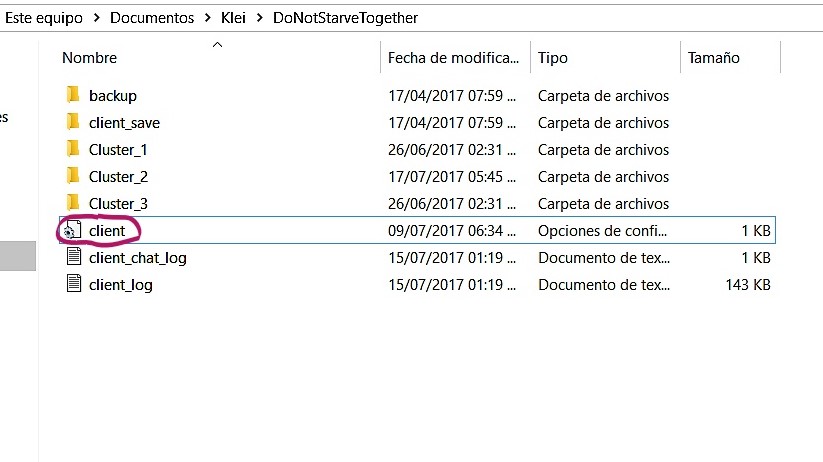Image resolution: width=823 pixels, height=462 pixels.
Task: Click the Tipo column header
Action: [x=553, y=58]
